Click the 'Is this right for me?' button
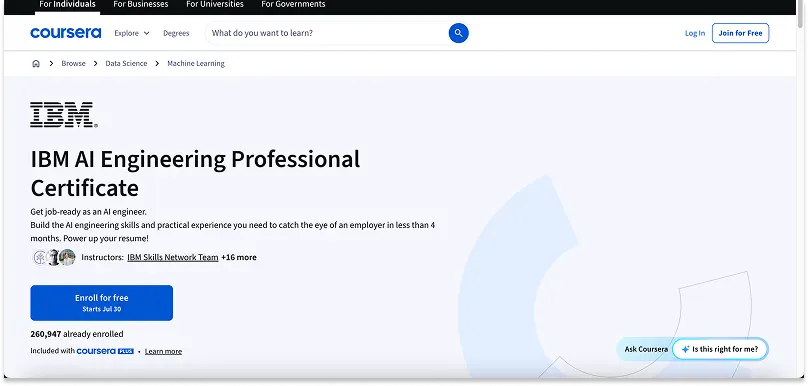 coord(720,349)
